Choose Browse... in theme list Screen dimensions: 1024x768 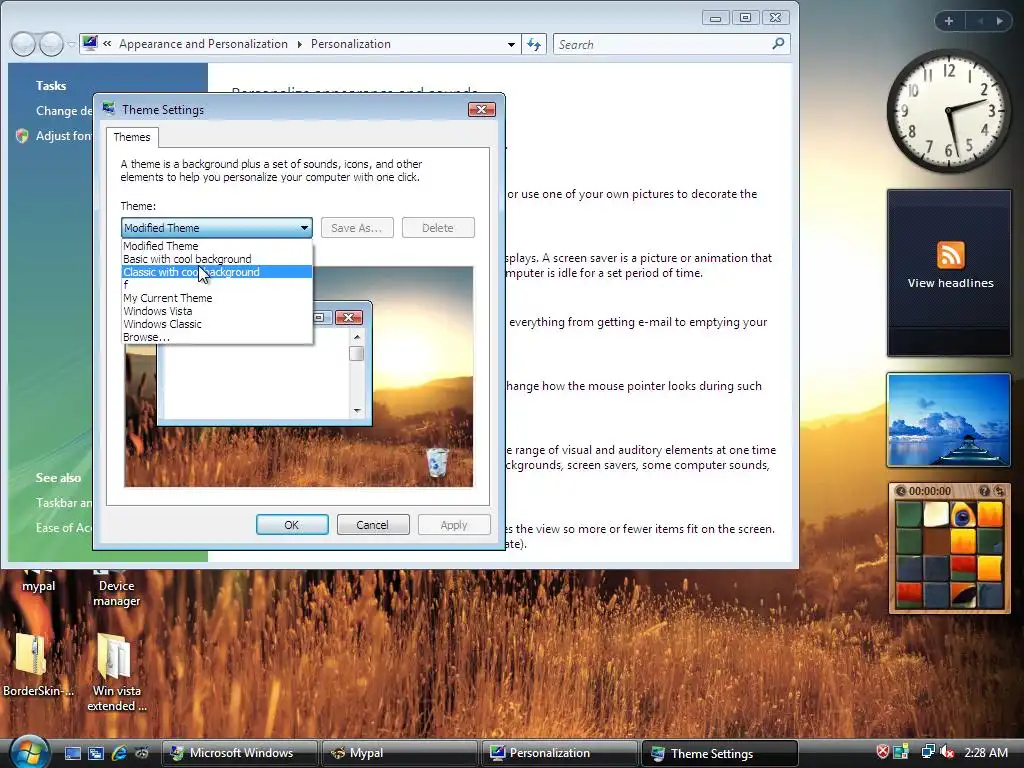pos(217,338)
